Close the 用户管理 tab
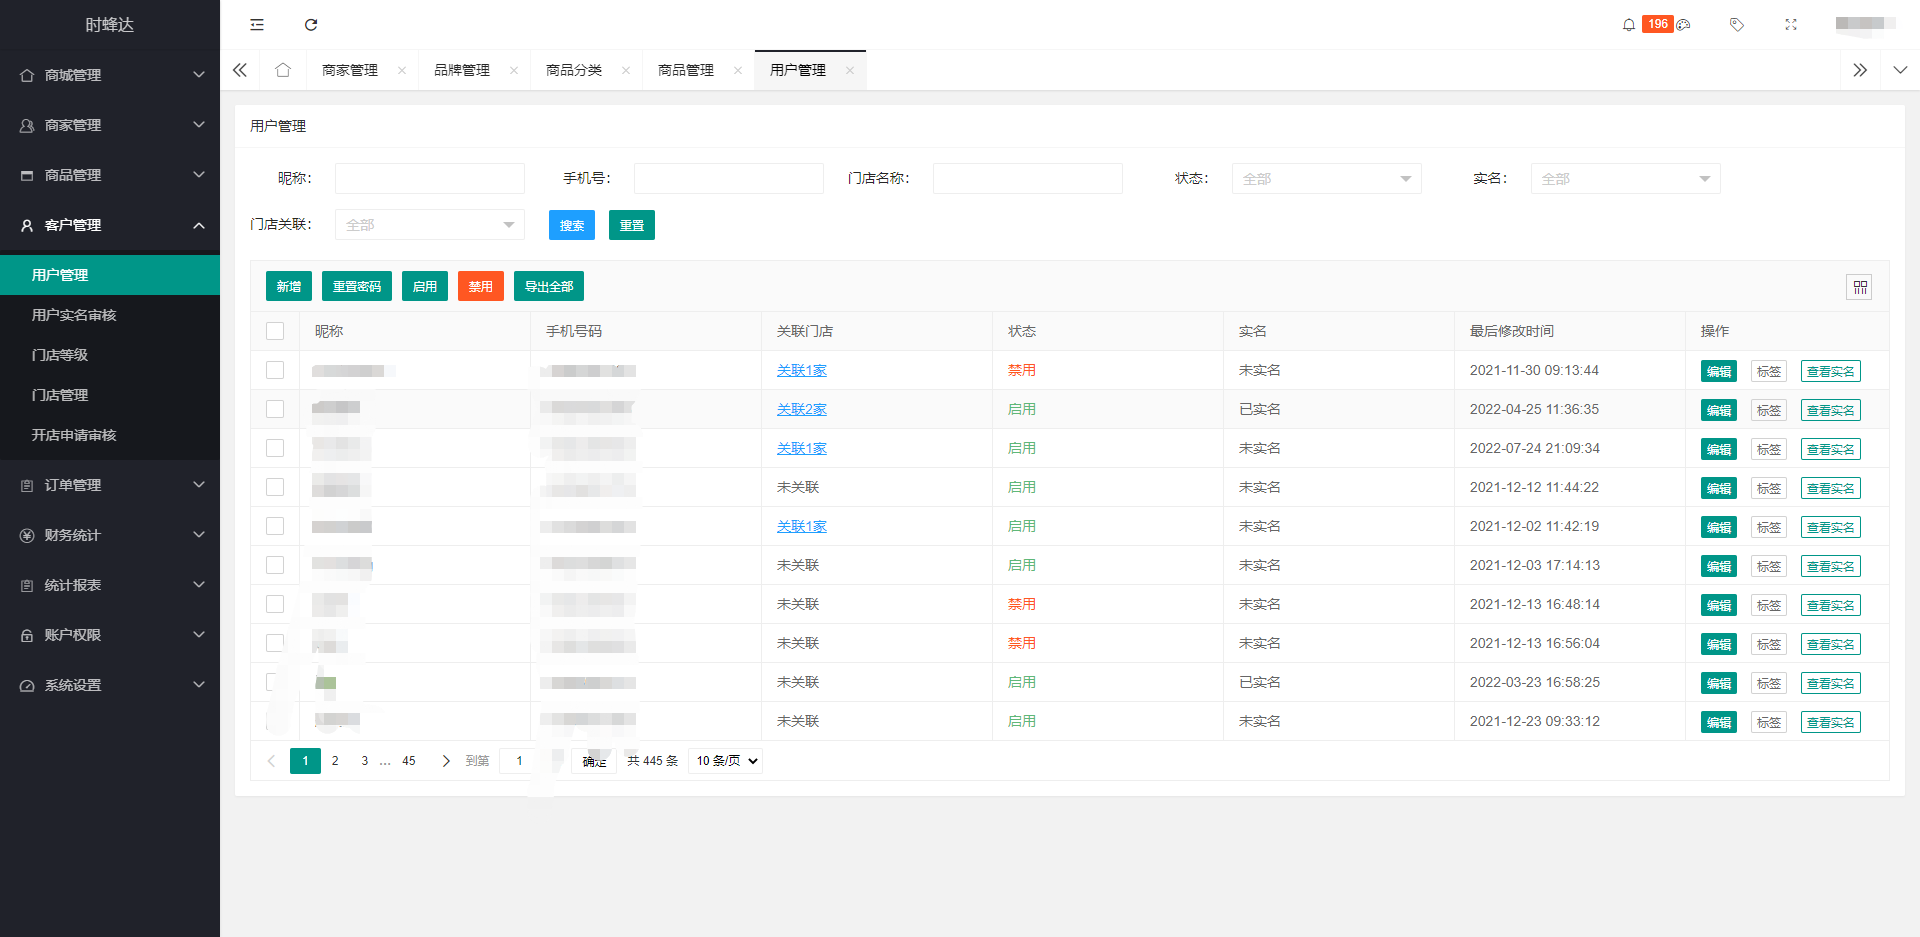1920x937 pixels. click(x=850, y=70)
